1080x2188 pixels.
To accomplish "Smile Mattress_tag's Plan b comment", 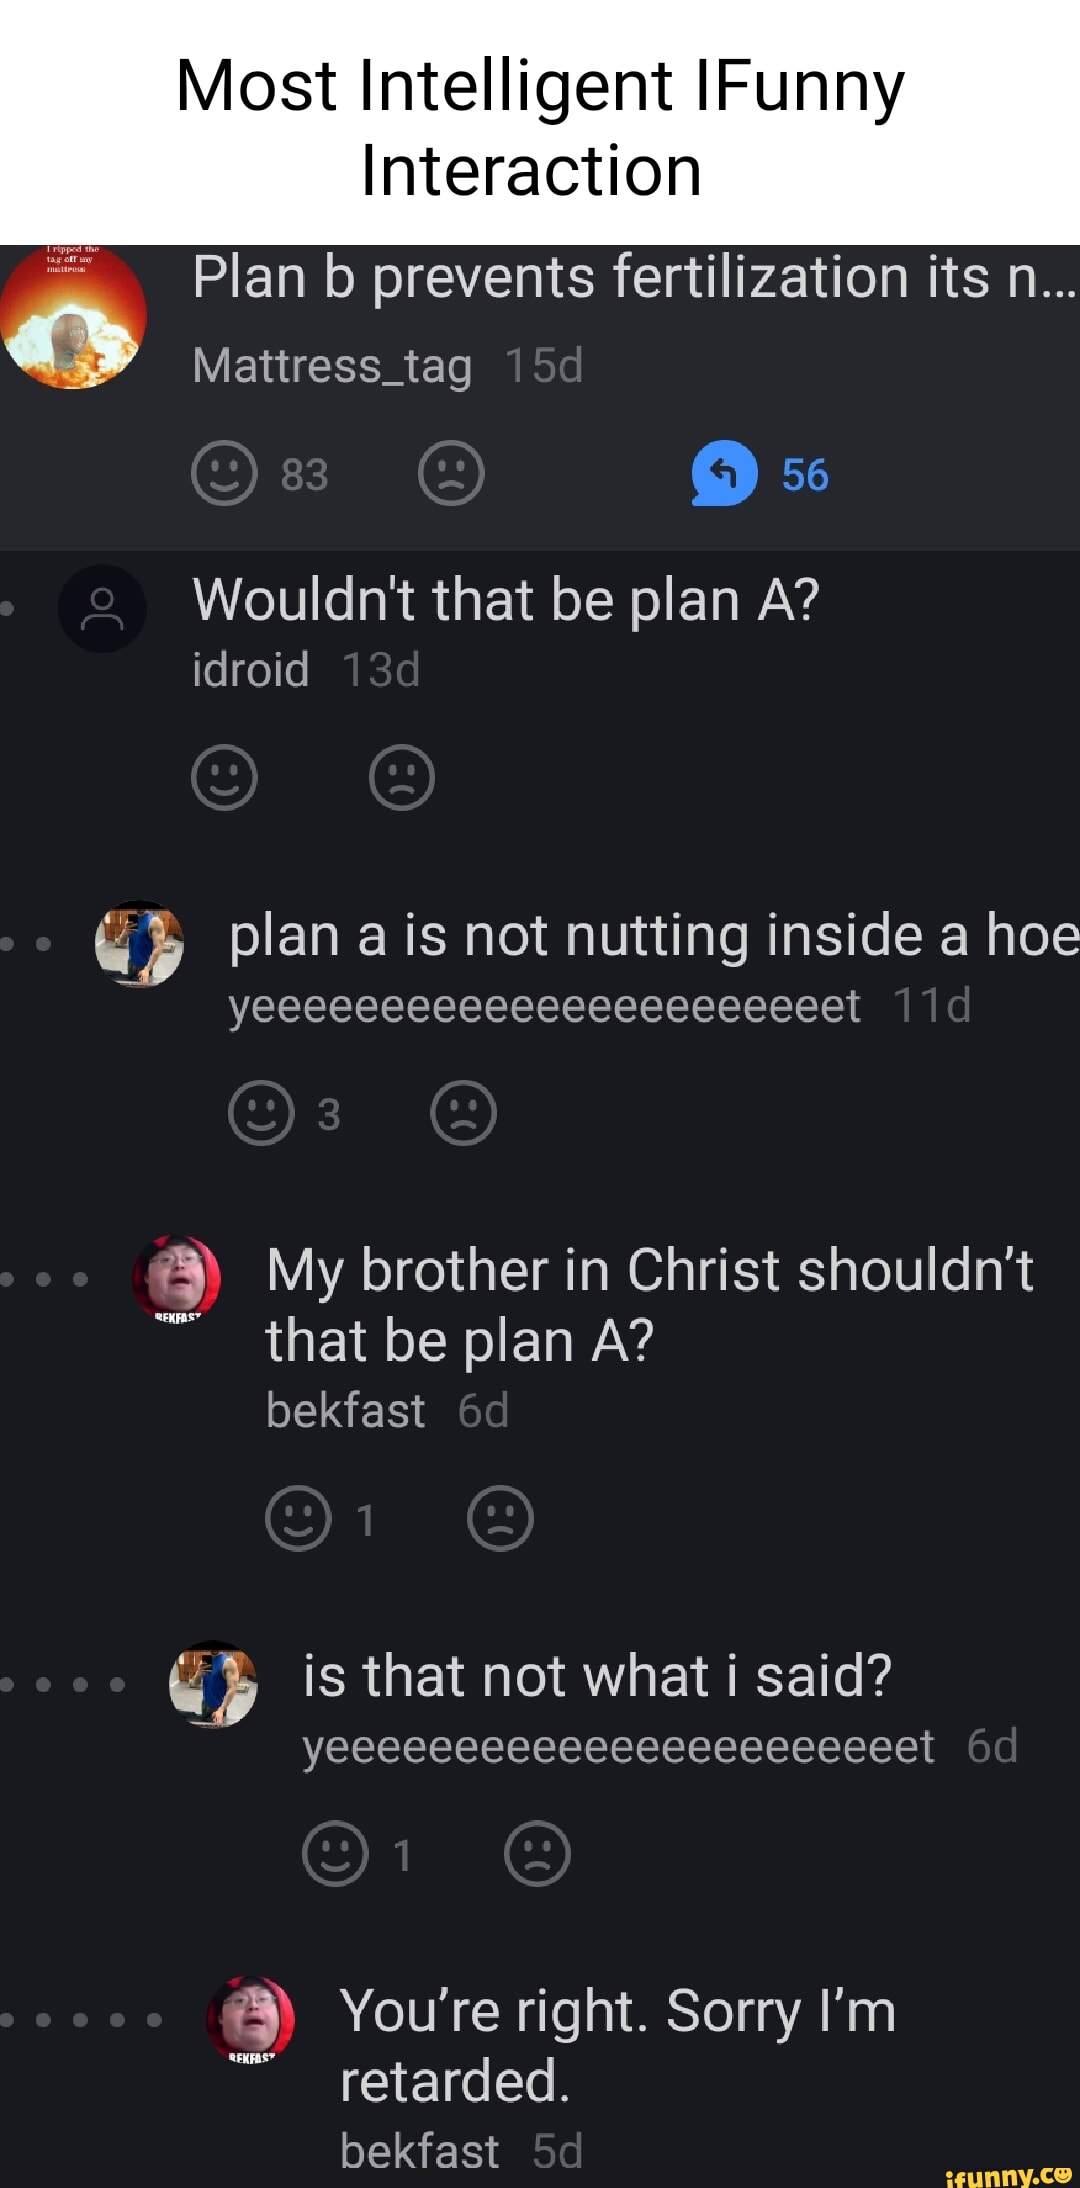I will (x=225, y=474).
